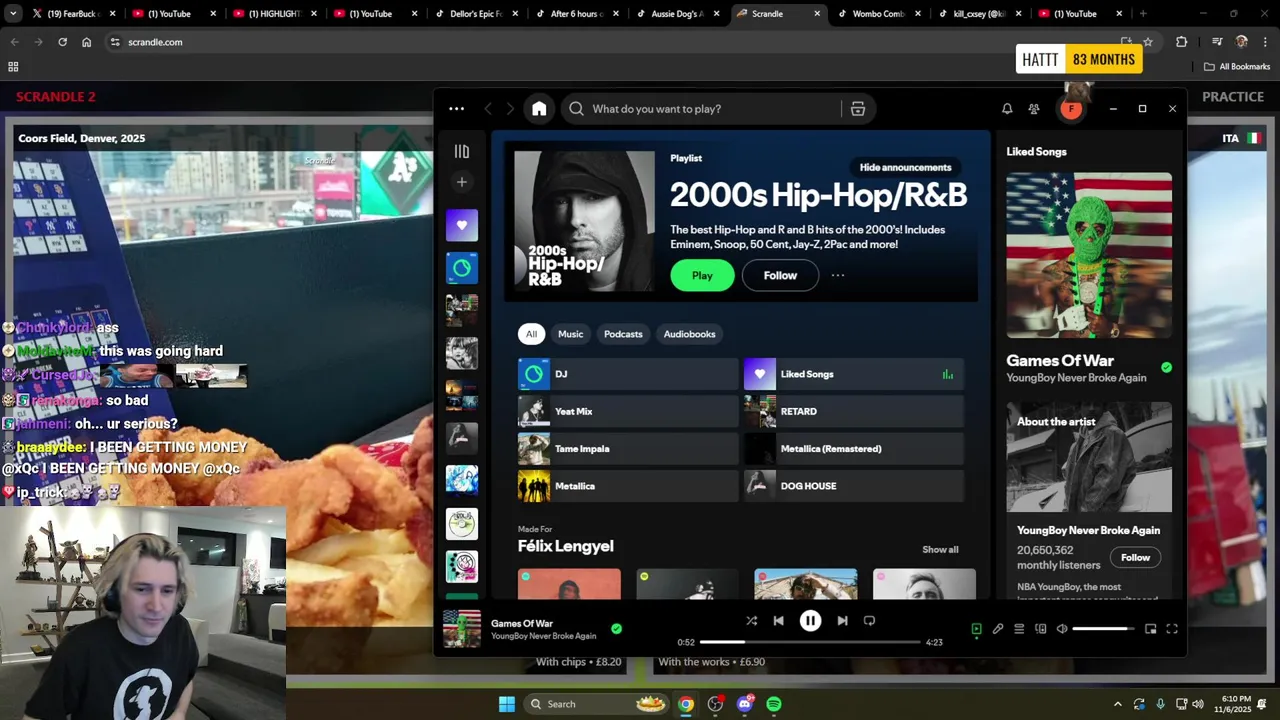Play the 2000s Hip-Hop/R&B playlist

[x=702, y=276]
